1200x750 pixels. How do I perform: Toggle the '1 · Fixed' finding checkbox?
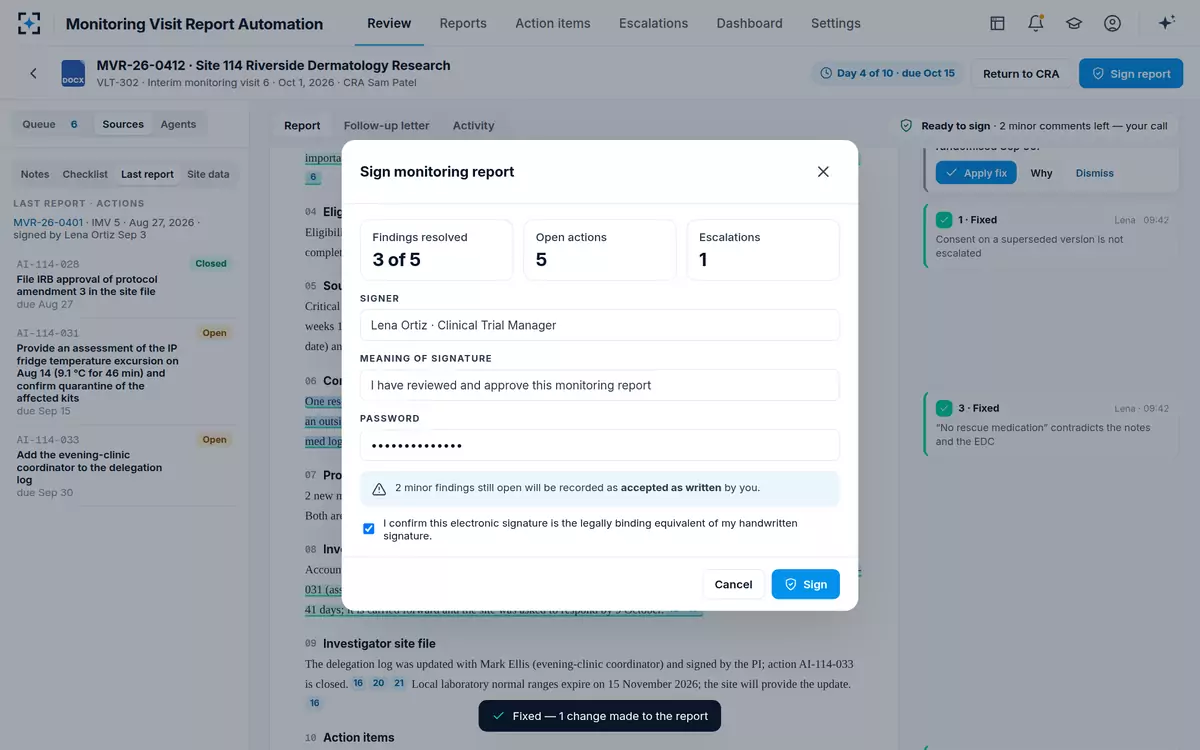pos(944,220)
